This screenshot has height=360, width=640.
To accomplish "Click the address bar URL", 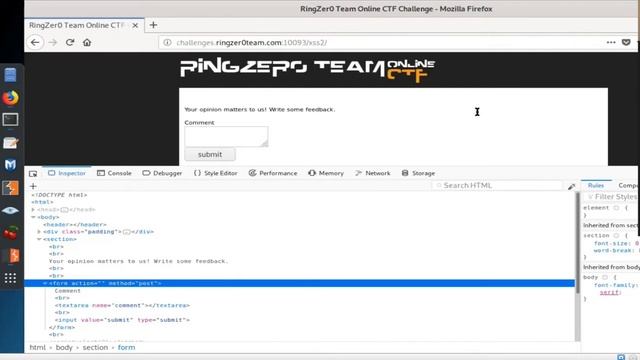I will pyautogui.click(x=251, y=42).
